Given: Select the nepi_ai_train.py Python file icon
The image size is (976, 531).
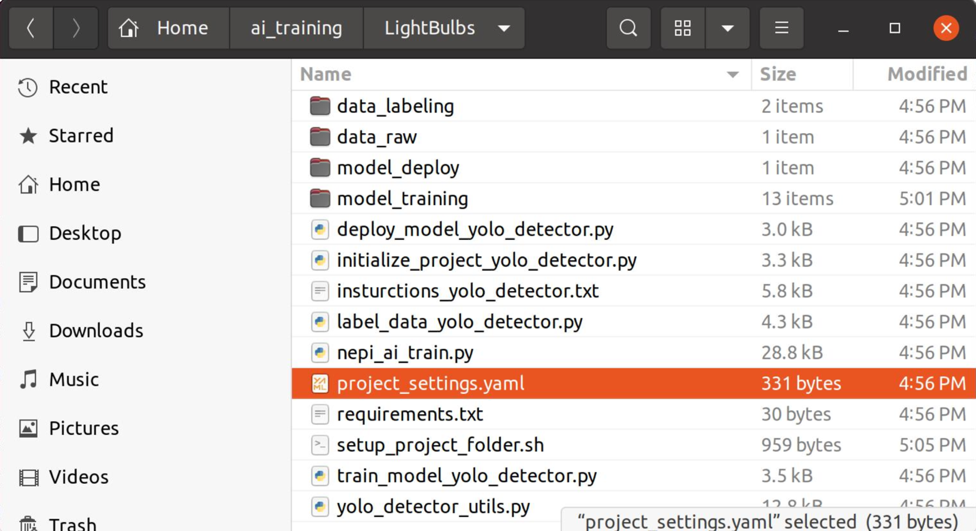Looking at the screenshot, I should tap(320, 353).
